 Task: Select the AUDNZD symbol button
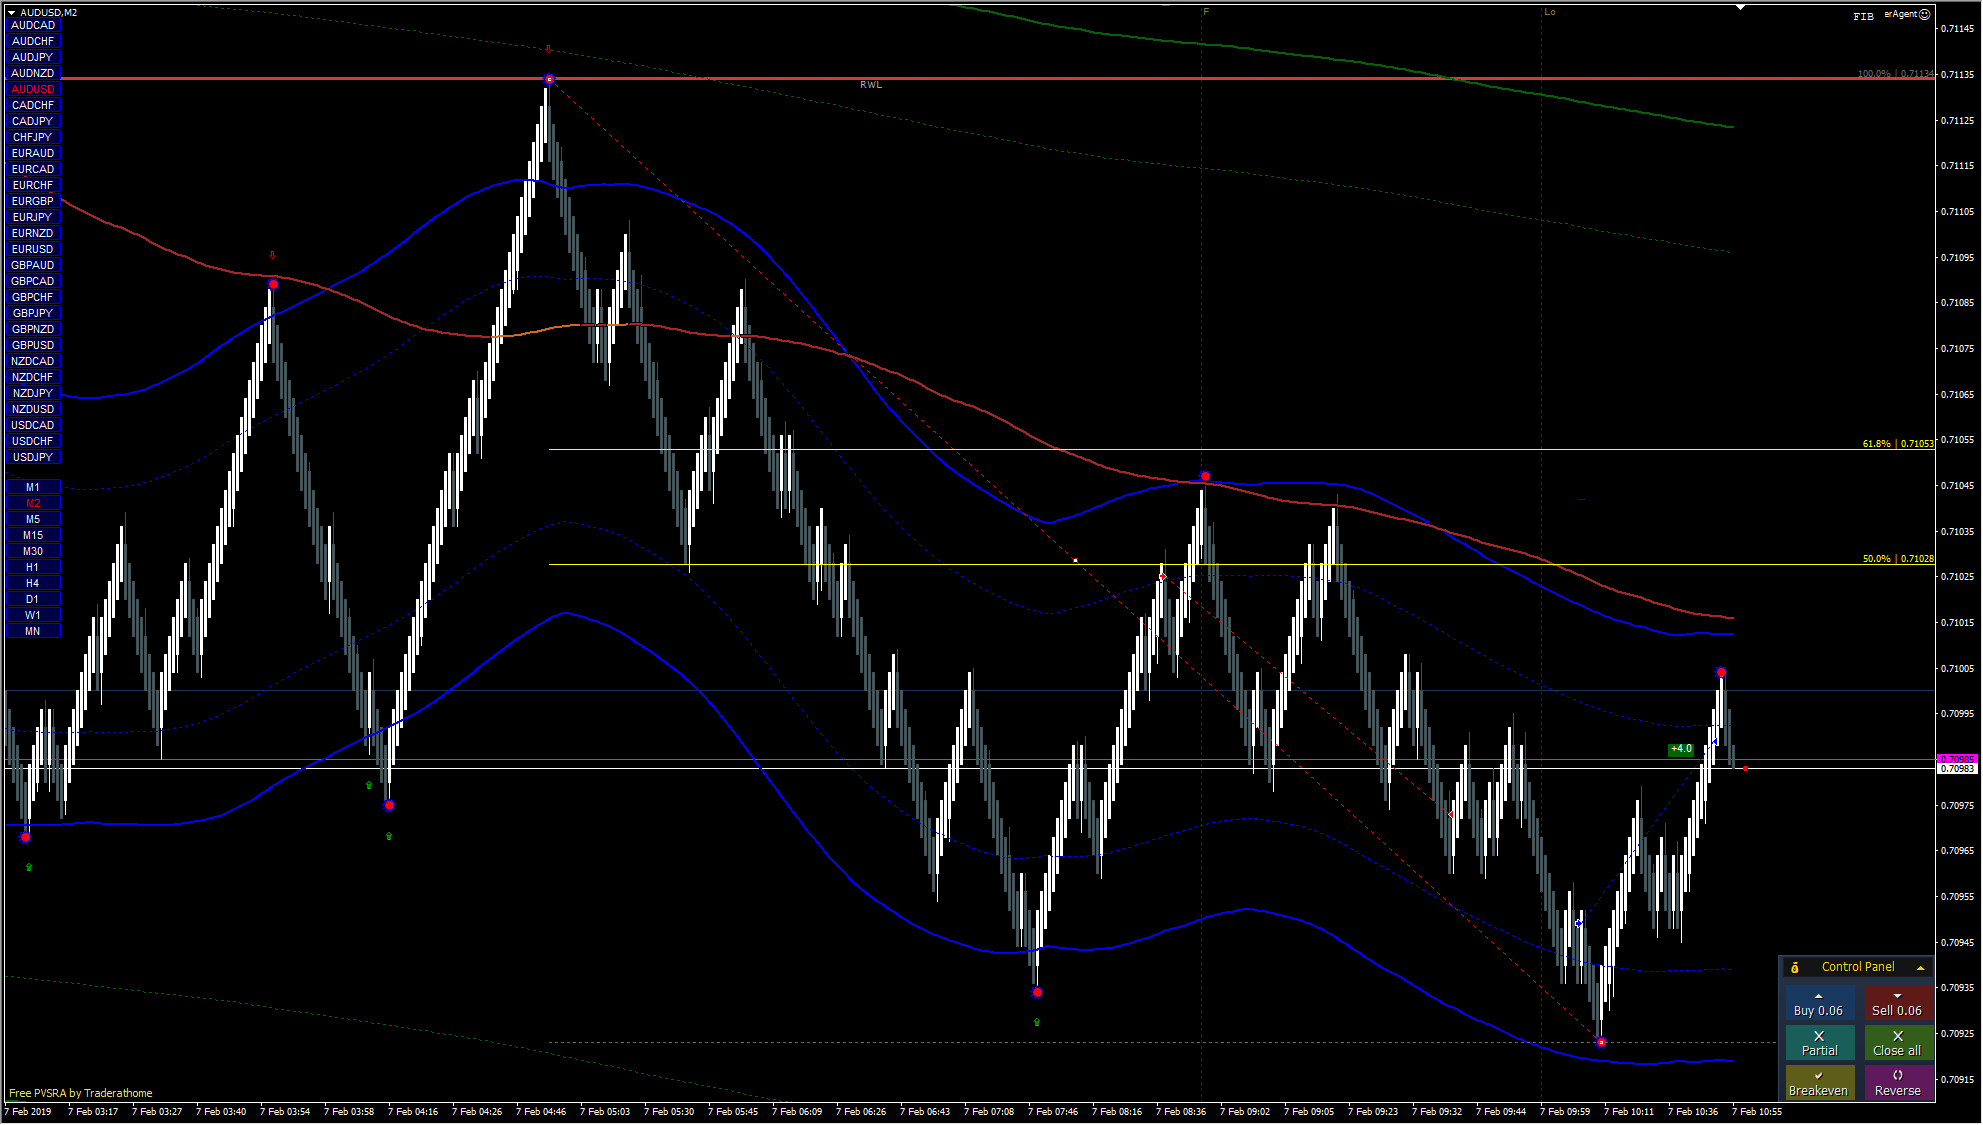click(x=33, y=73)
